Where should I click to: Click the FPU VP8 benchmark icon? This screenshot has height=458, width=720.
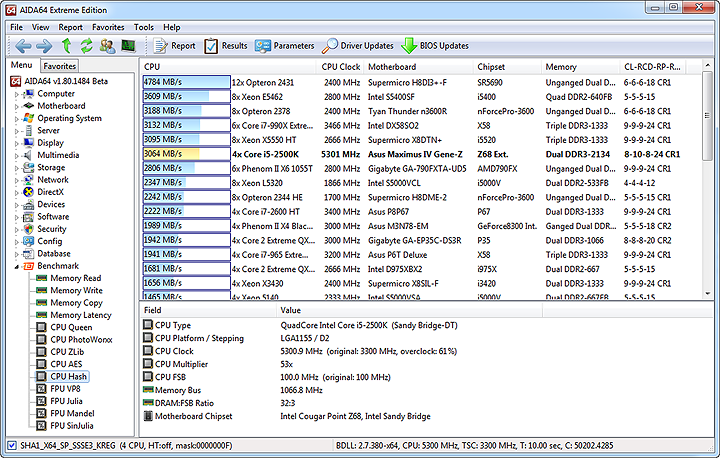click(x=42, y=389)
